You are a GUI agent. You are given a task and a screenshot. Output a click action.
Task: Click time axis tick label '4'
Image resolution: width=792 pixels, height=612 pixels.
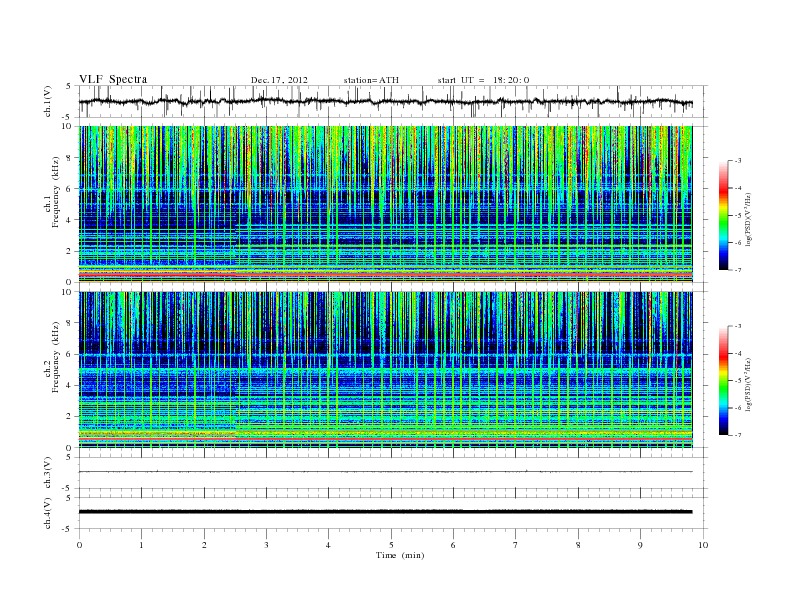coord(328,545)
